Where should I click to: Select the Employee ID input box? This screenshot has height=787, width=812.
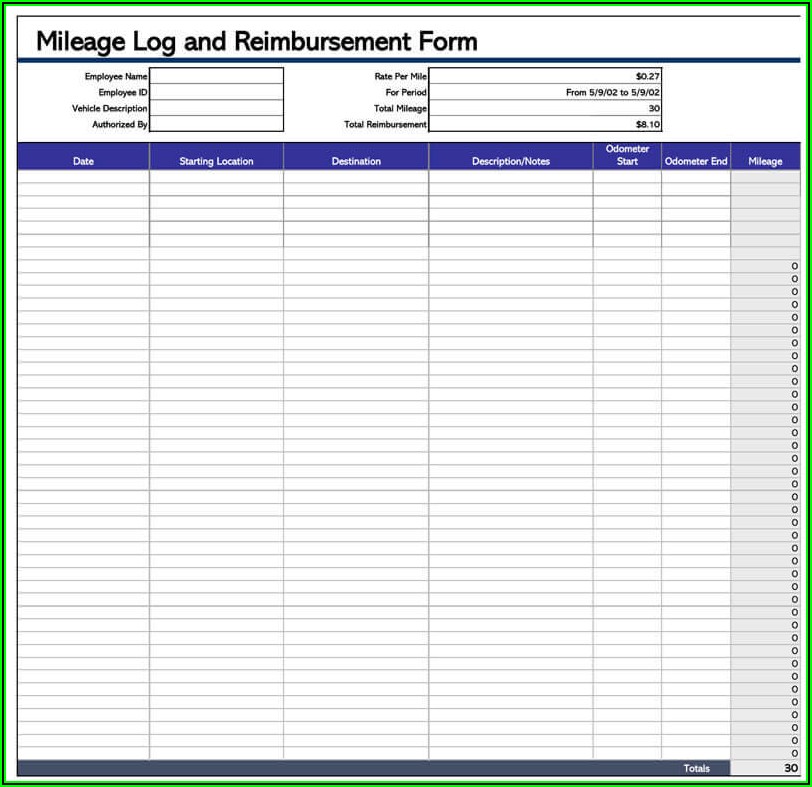pyautogui.click(x=216, y=92)
